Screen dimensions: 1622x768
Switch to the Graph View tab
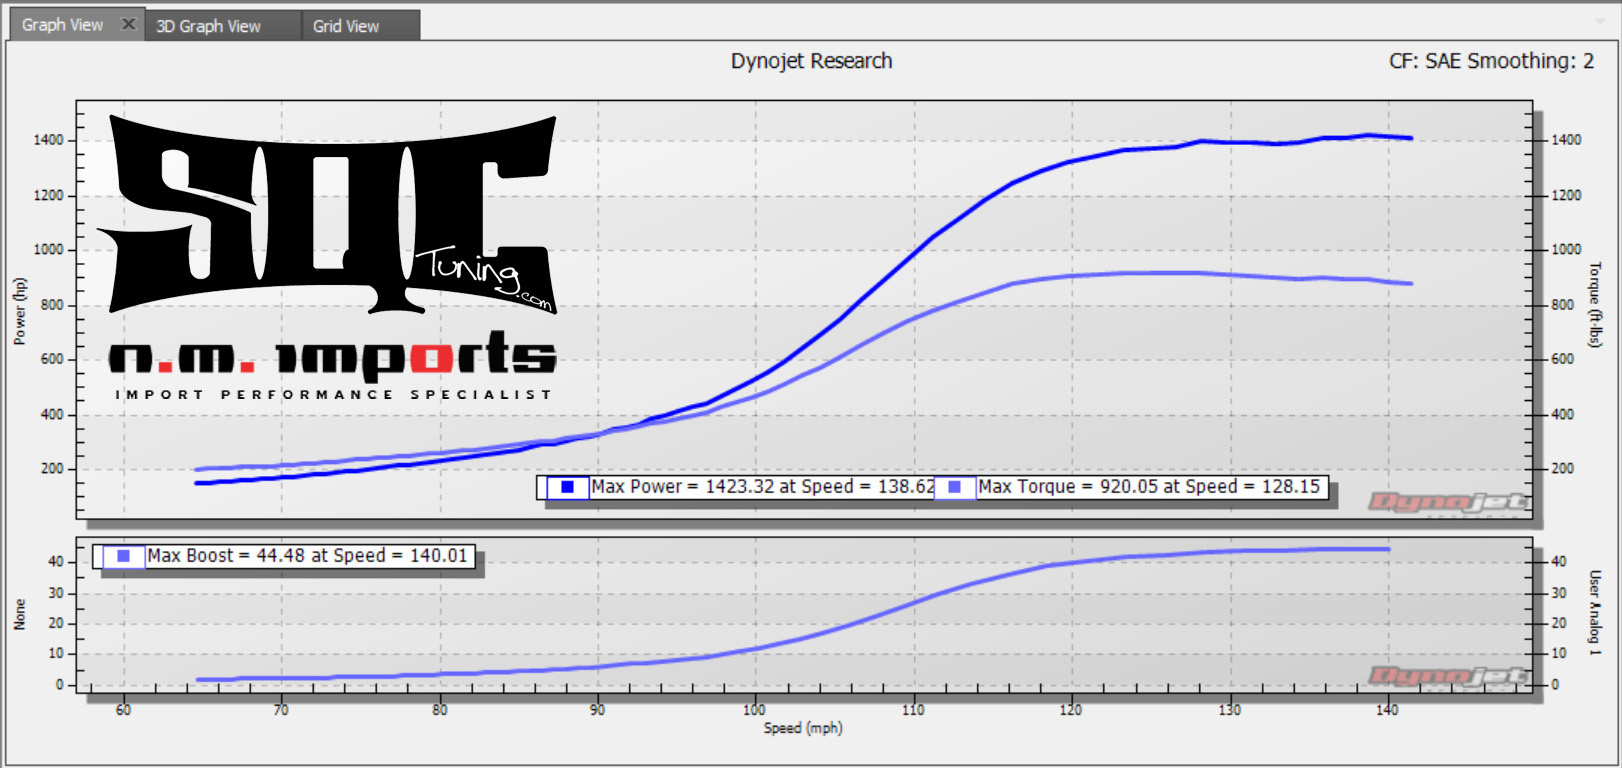[x=63, y=25]
